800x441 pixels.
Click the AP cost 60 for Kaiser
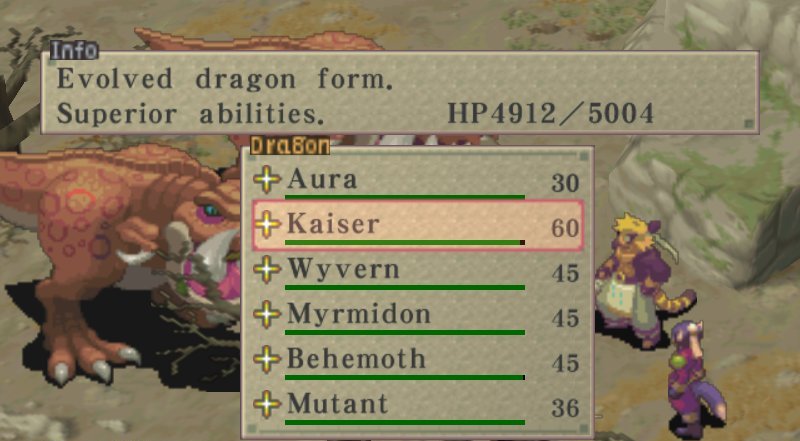coord(565,228)
